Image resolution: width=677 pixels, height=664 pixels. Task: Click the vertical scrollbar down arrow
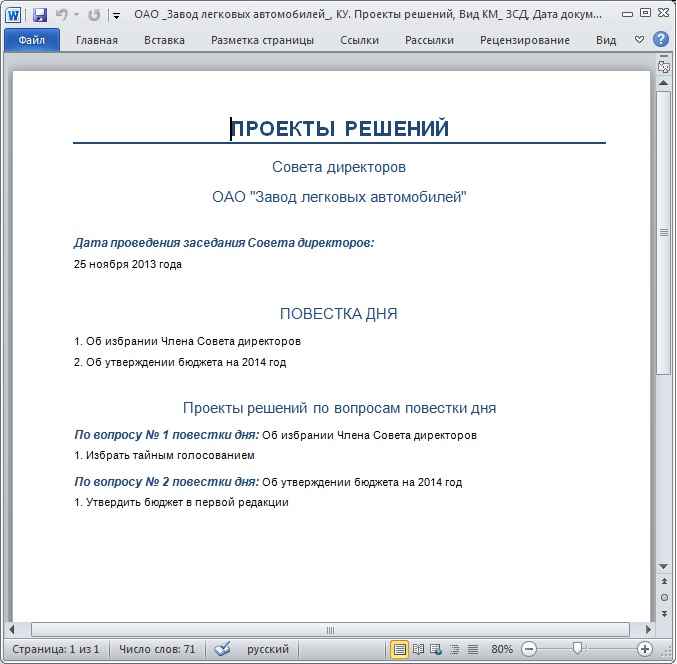pyautogui.click(x=664, y=566)
